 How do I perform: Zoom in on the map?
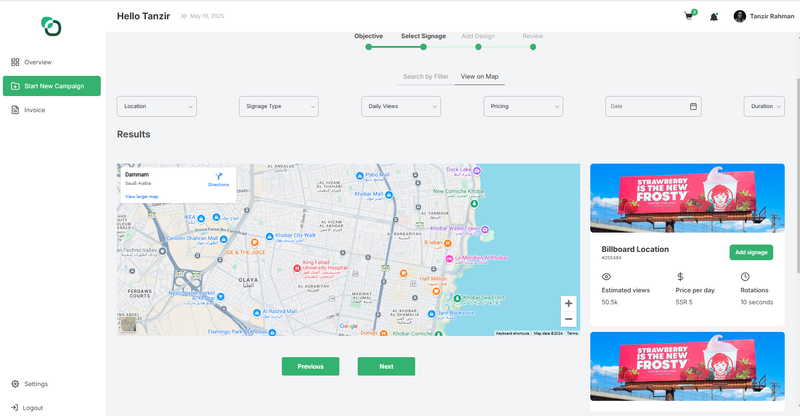tap(568, 303)
